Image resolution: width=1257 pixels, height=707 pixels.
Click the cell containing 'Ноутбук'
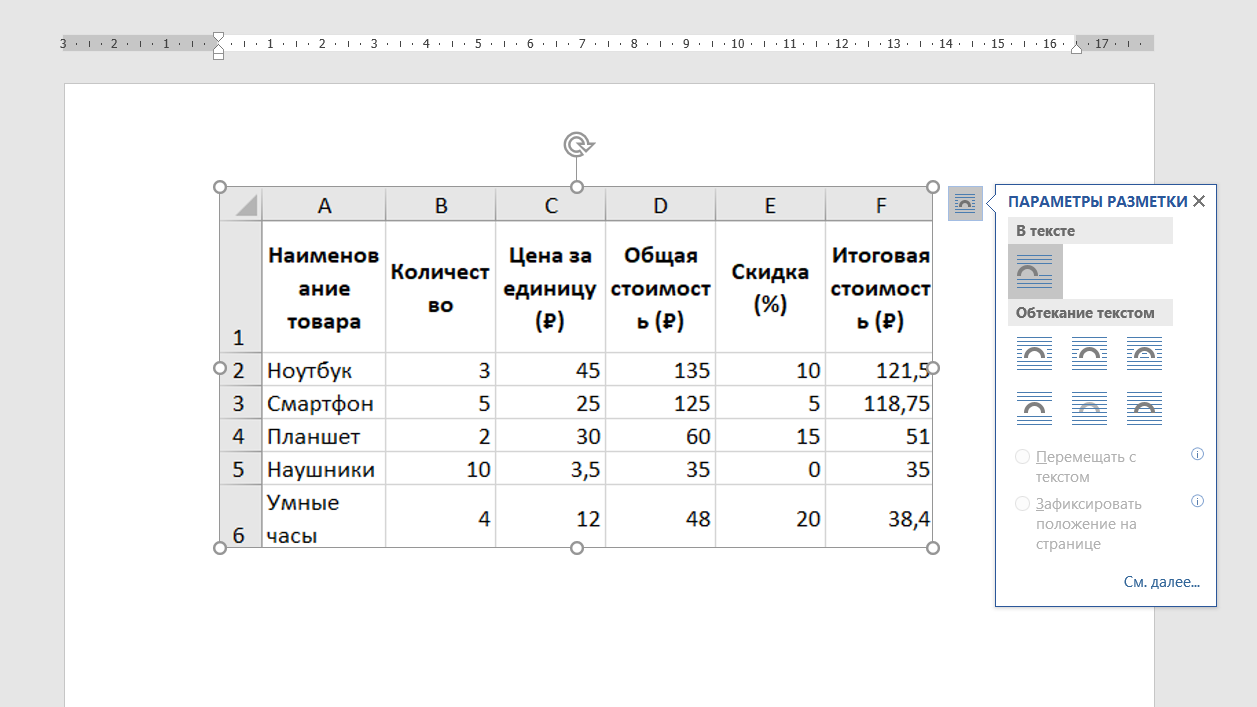coord(324,370)
